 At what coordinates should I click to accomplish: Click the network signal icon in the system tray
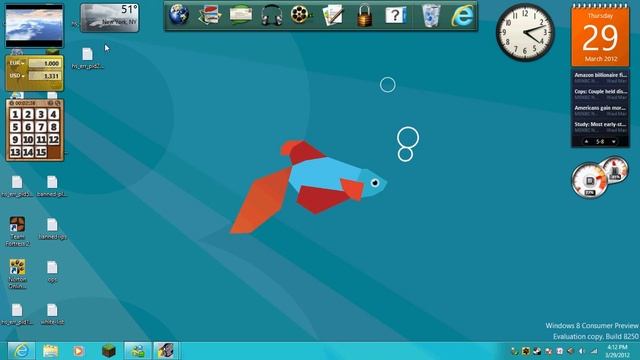click(594, 351)
